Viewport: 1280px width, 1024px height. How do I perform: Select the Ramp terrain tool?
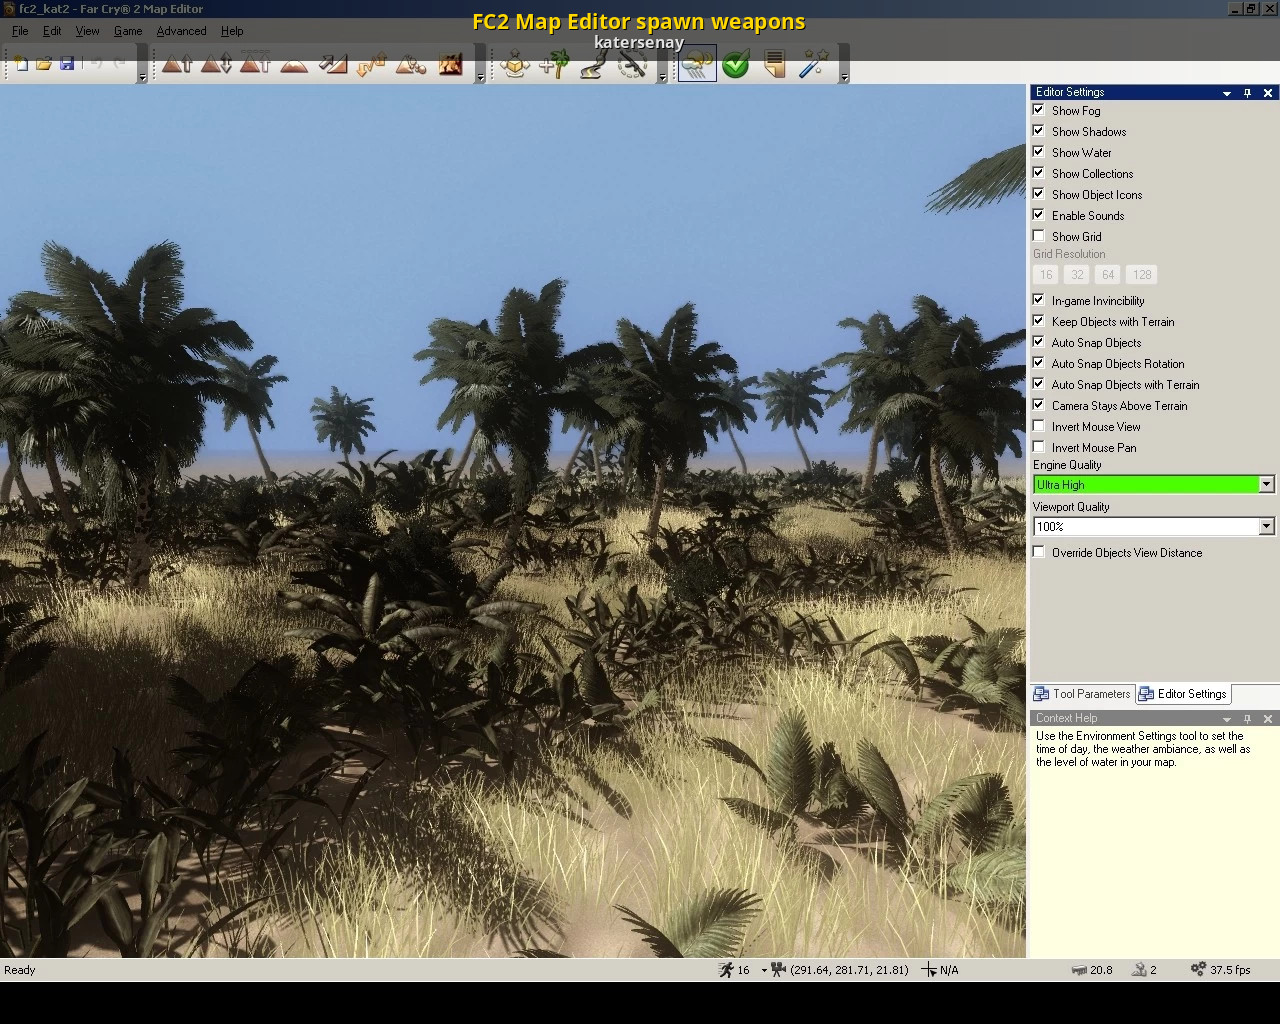[333, 64]
